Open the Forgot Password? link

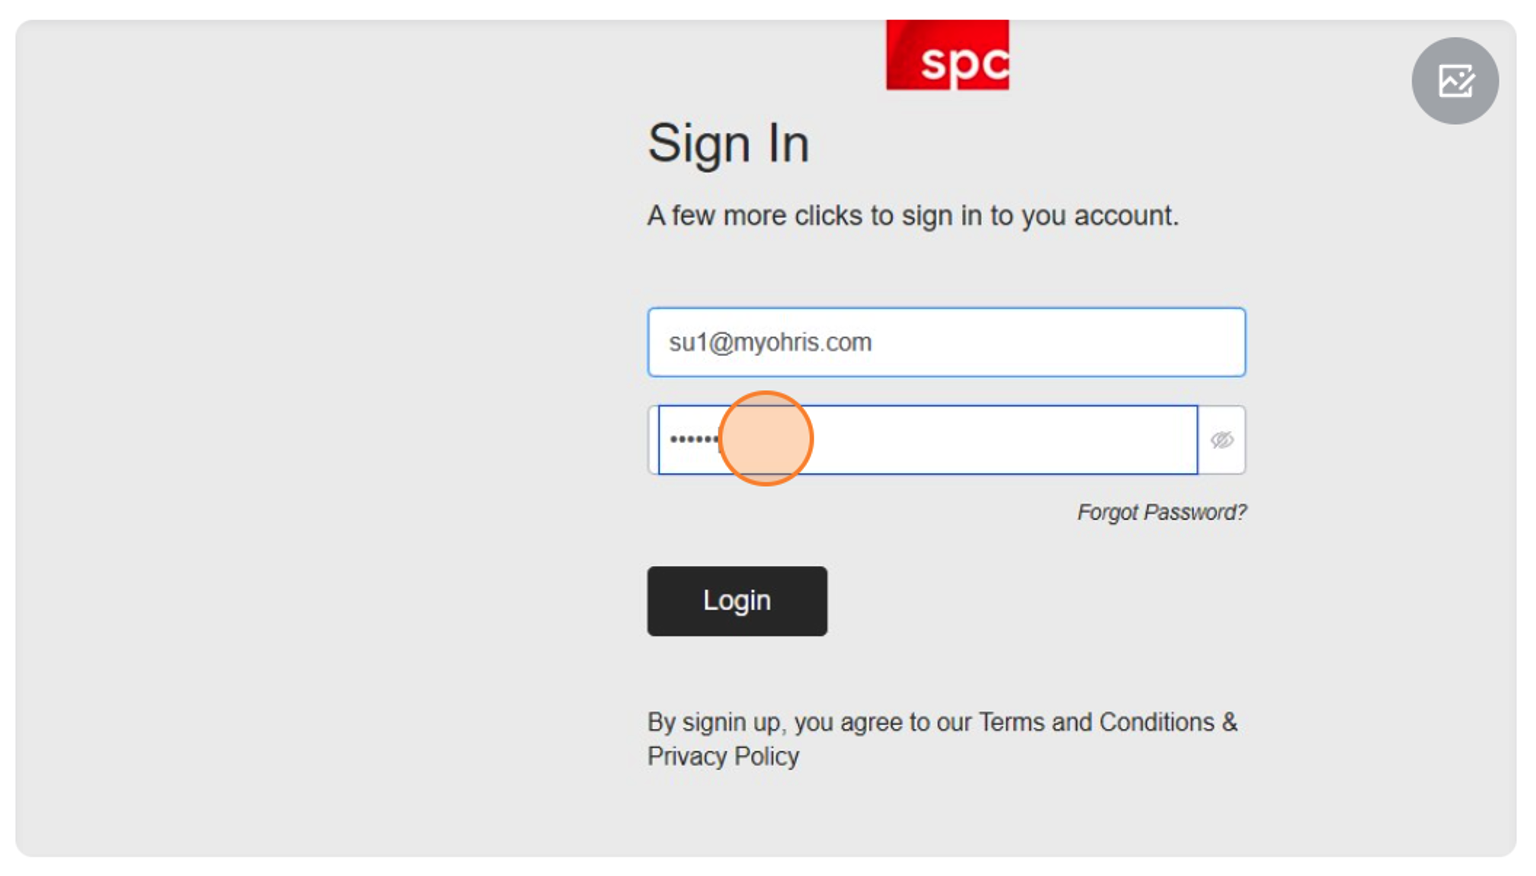point(1161,513)
